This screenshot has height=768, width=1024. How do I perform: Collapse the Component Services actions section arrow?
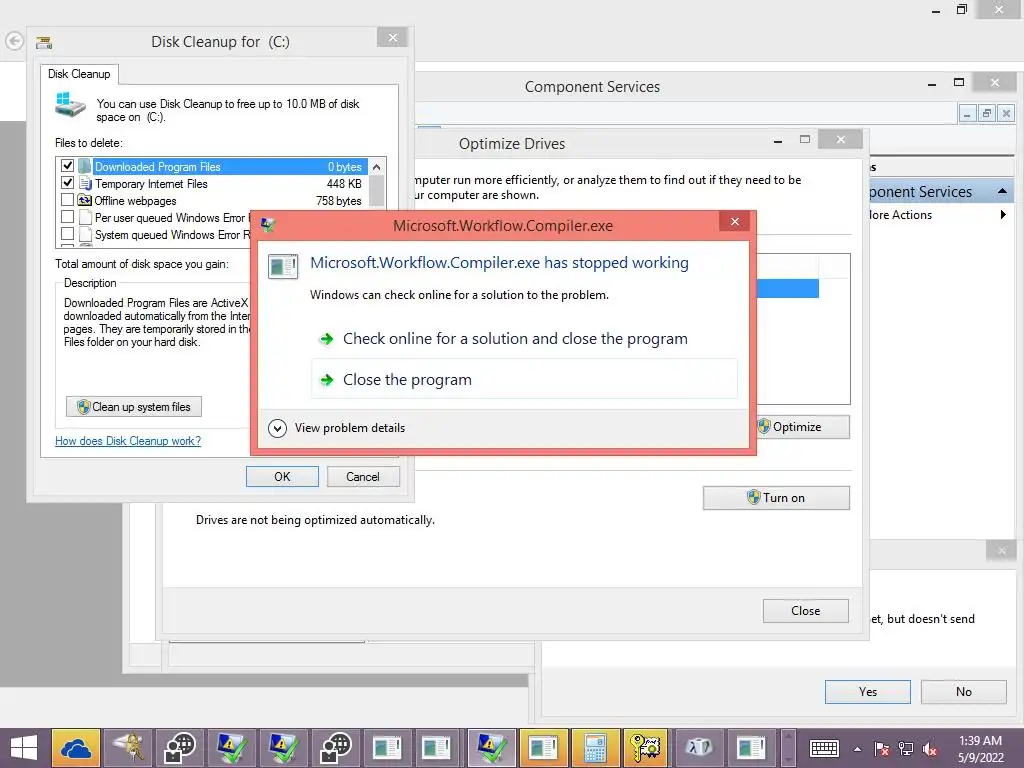(x=1002, y=191)
